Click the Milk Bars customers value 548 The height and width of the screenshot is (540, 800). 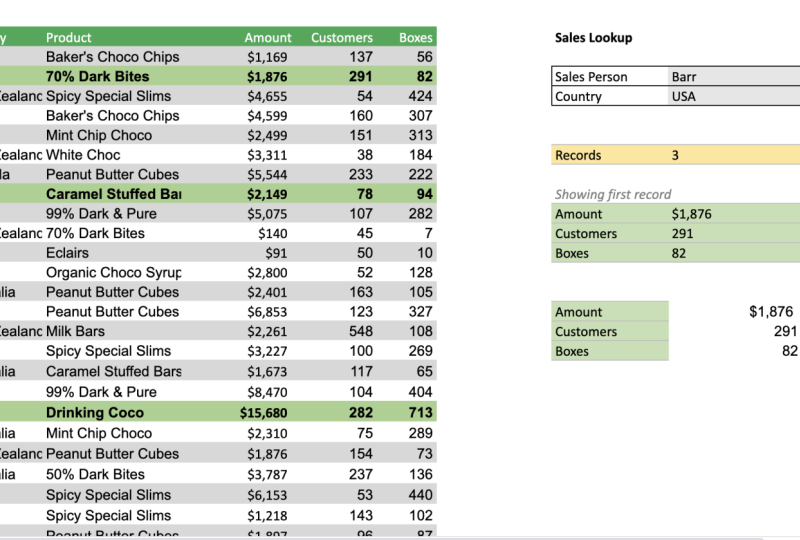click(x=361, y=331)
